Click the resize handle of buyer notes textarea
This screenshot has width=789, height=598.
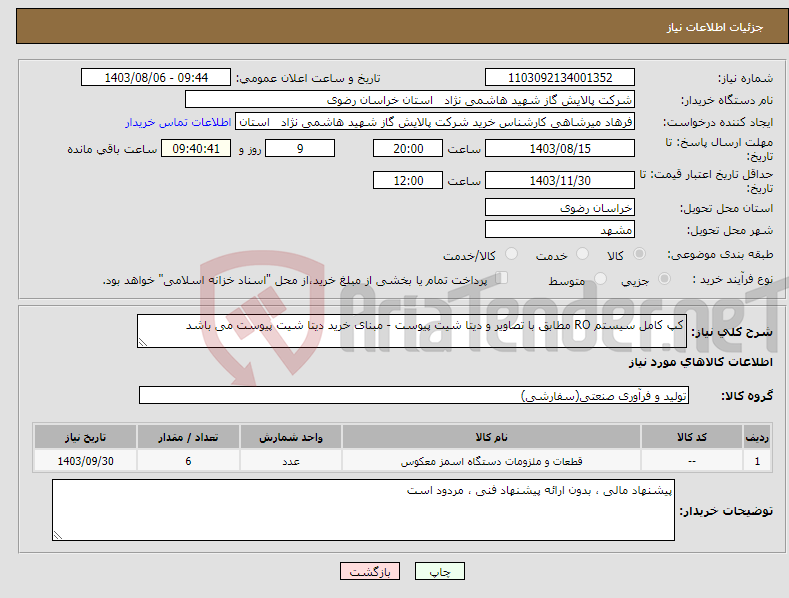point(58,535)
